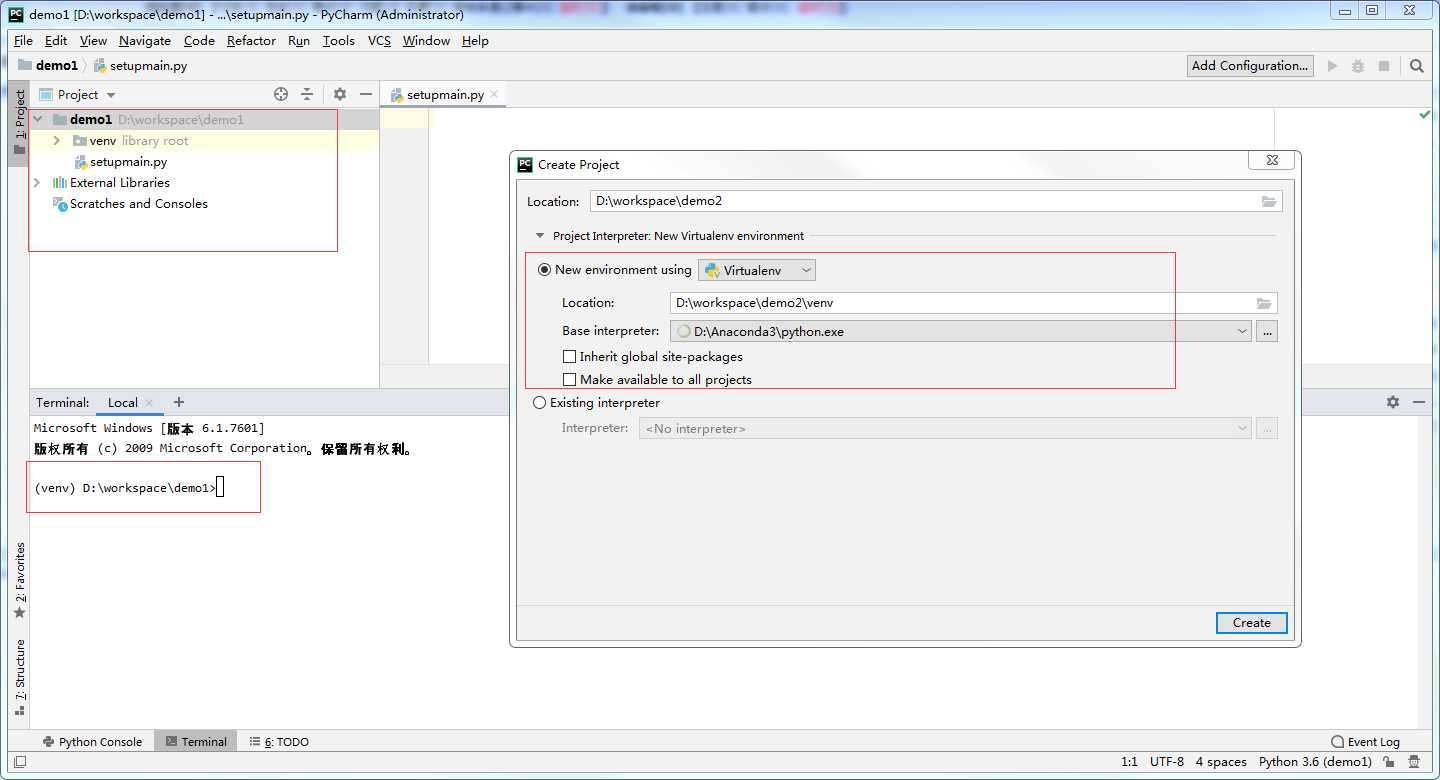
Task: Switch to Python Console tool window tab
Action: coord(92,742)
